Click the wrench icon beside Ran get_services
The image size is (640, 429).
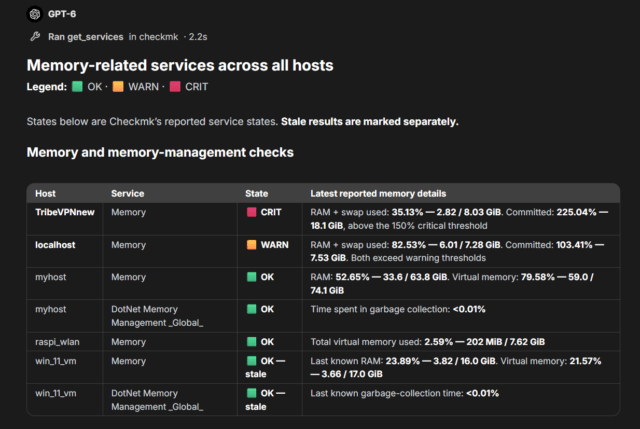pyautogui.click(x=35, y=37)
